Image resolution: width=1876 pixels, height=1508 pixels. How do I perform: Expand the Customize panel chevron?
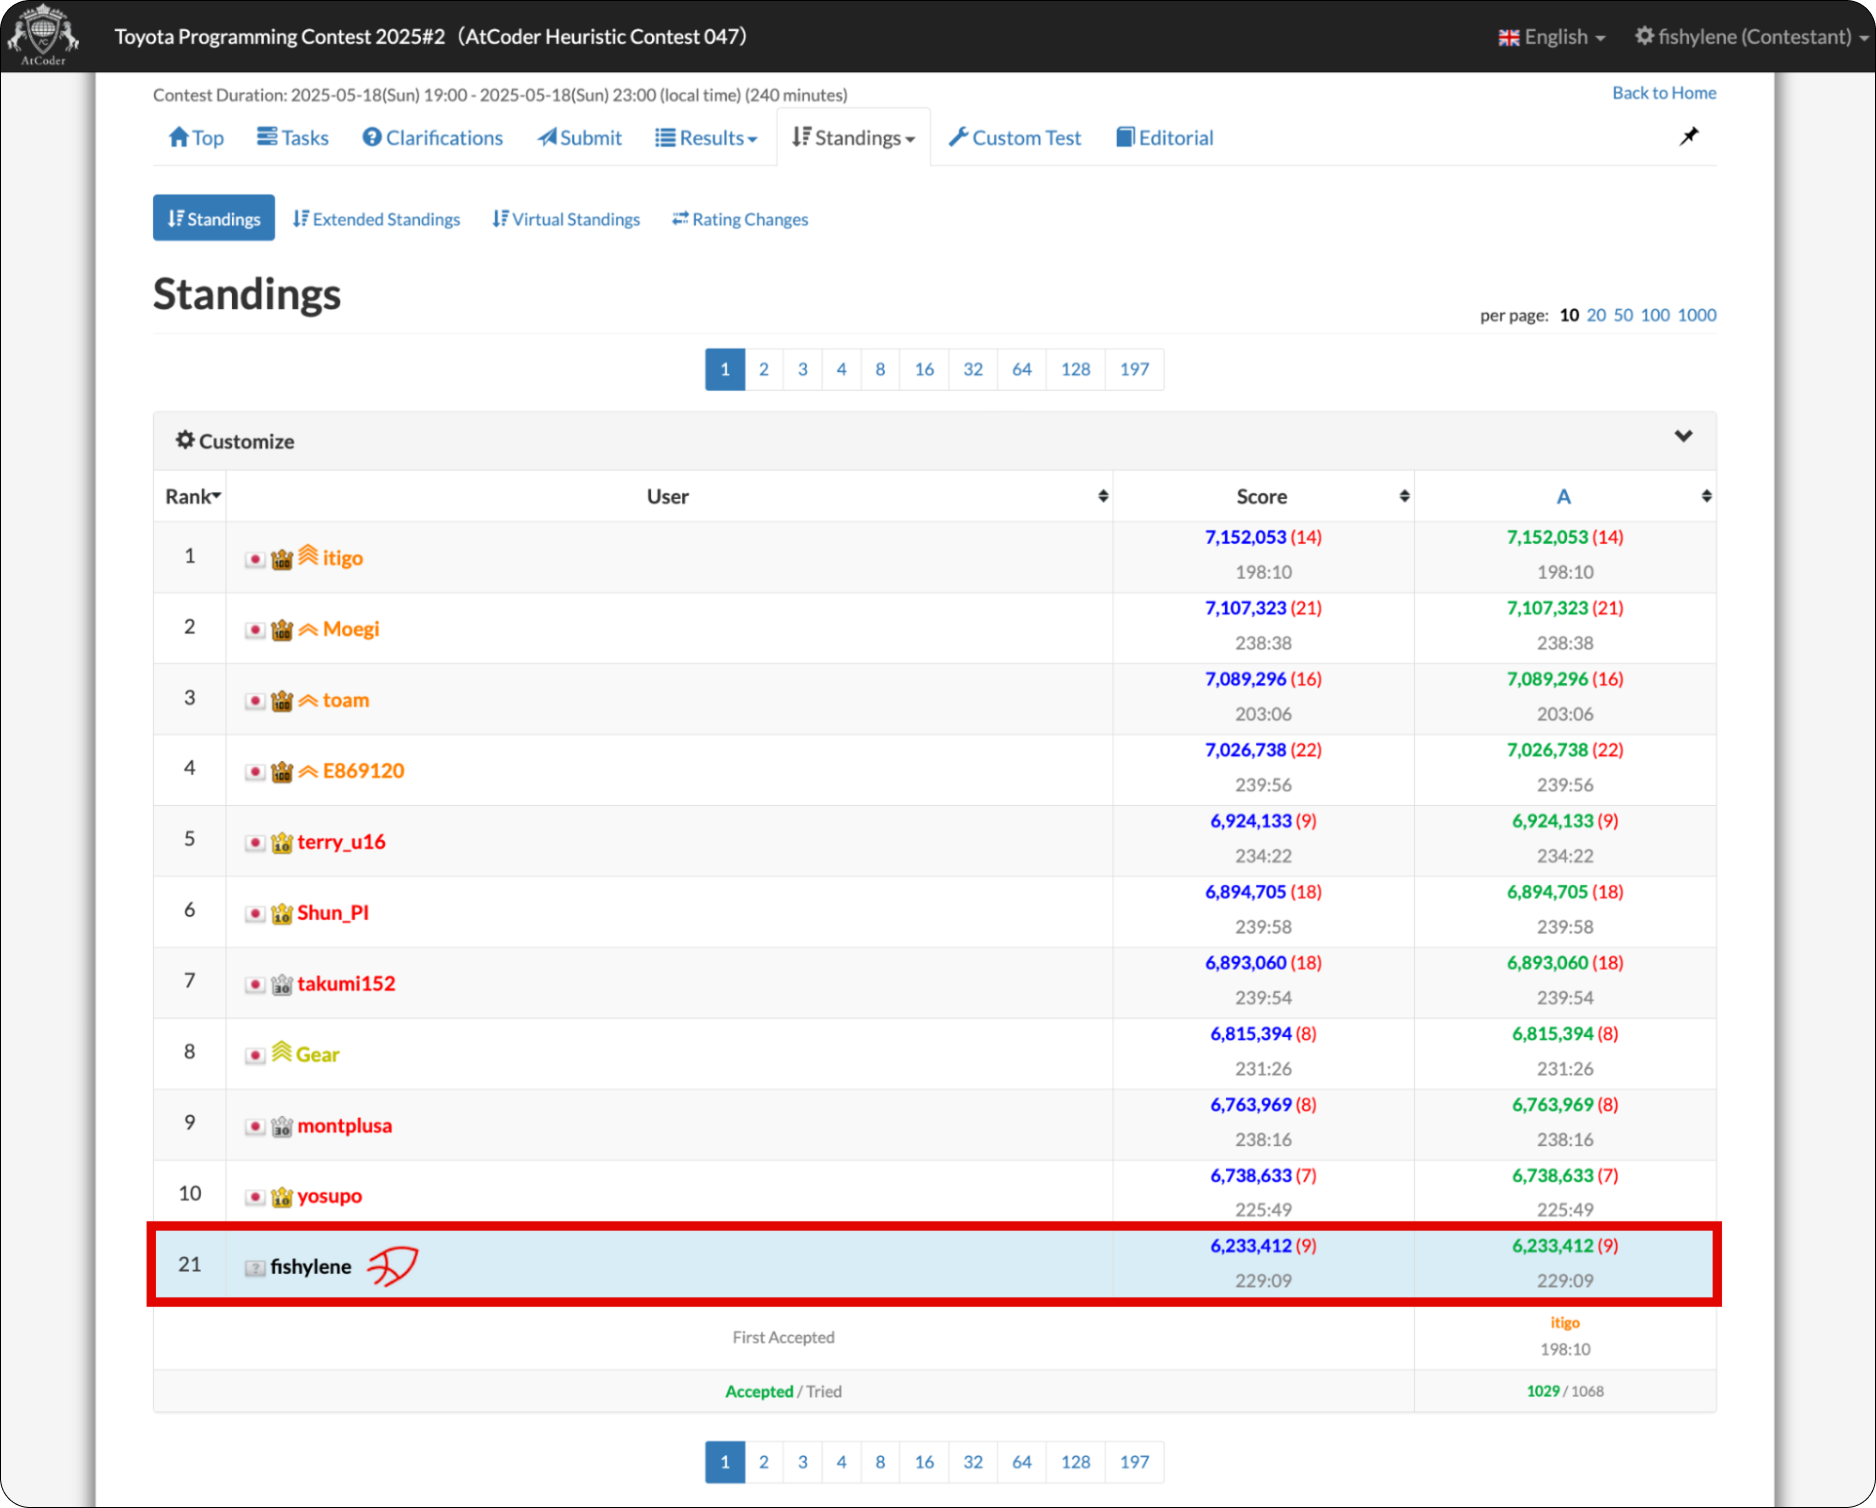[x=1683, y=437]
